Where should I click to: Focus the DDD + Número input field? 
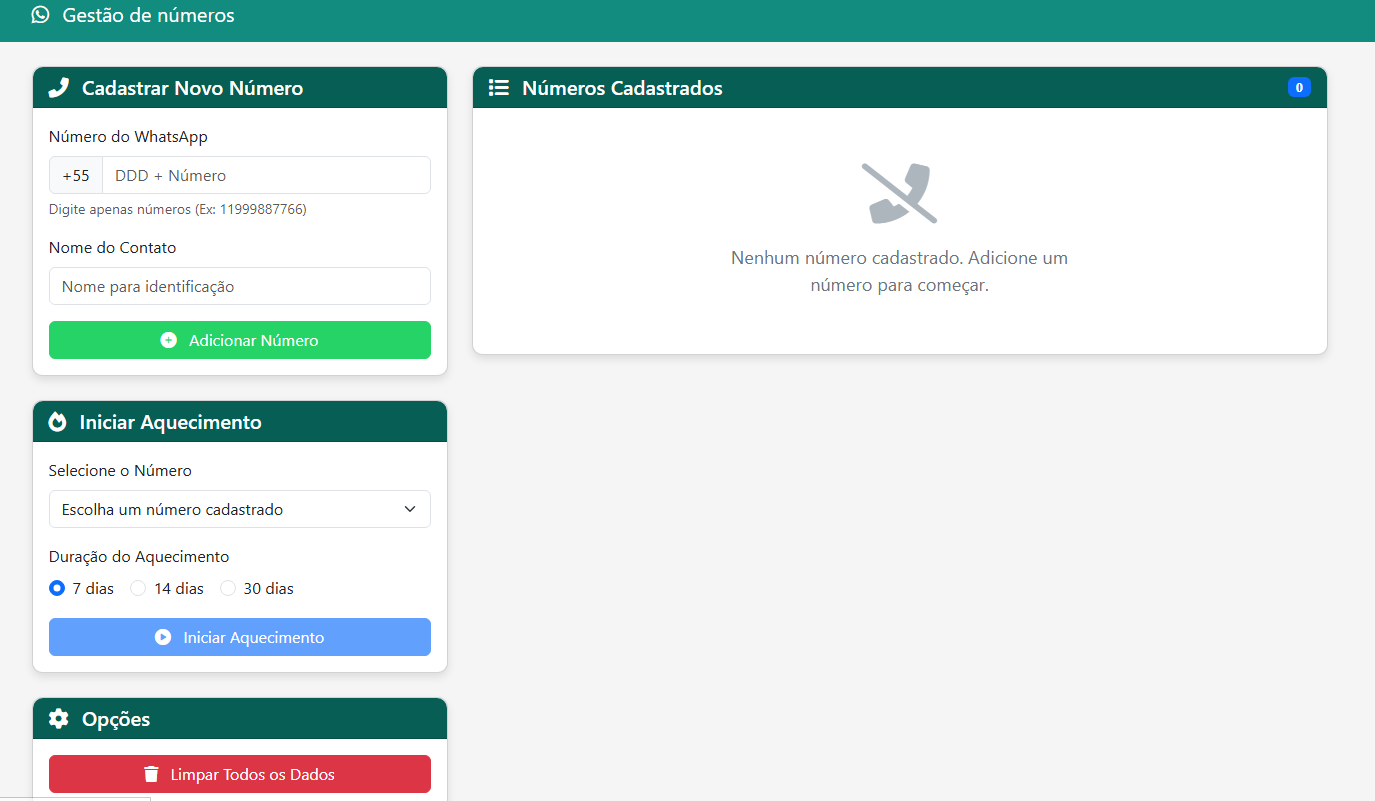coord(267,175)
